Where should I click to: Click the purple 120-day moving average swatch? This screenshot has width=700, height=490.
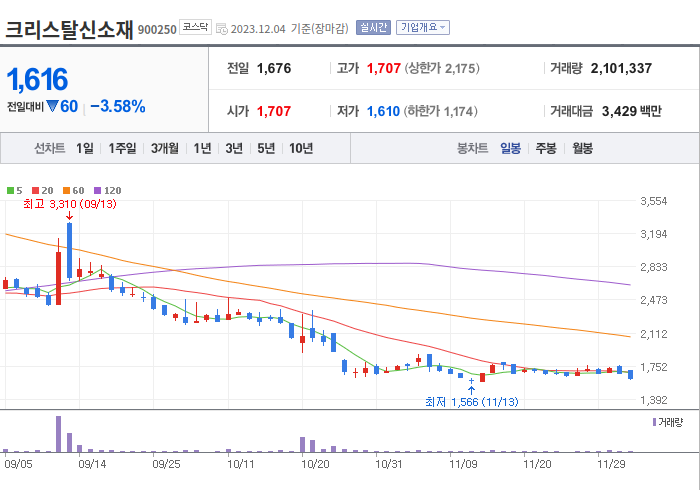[97, 191]
